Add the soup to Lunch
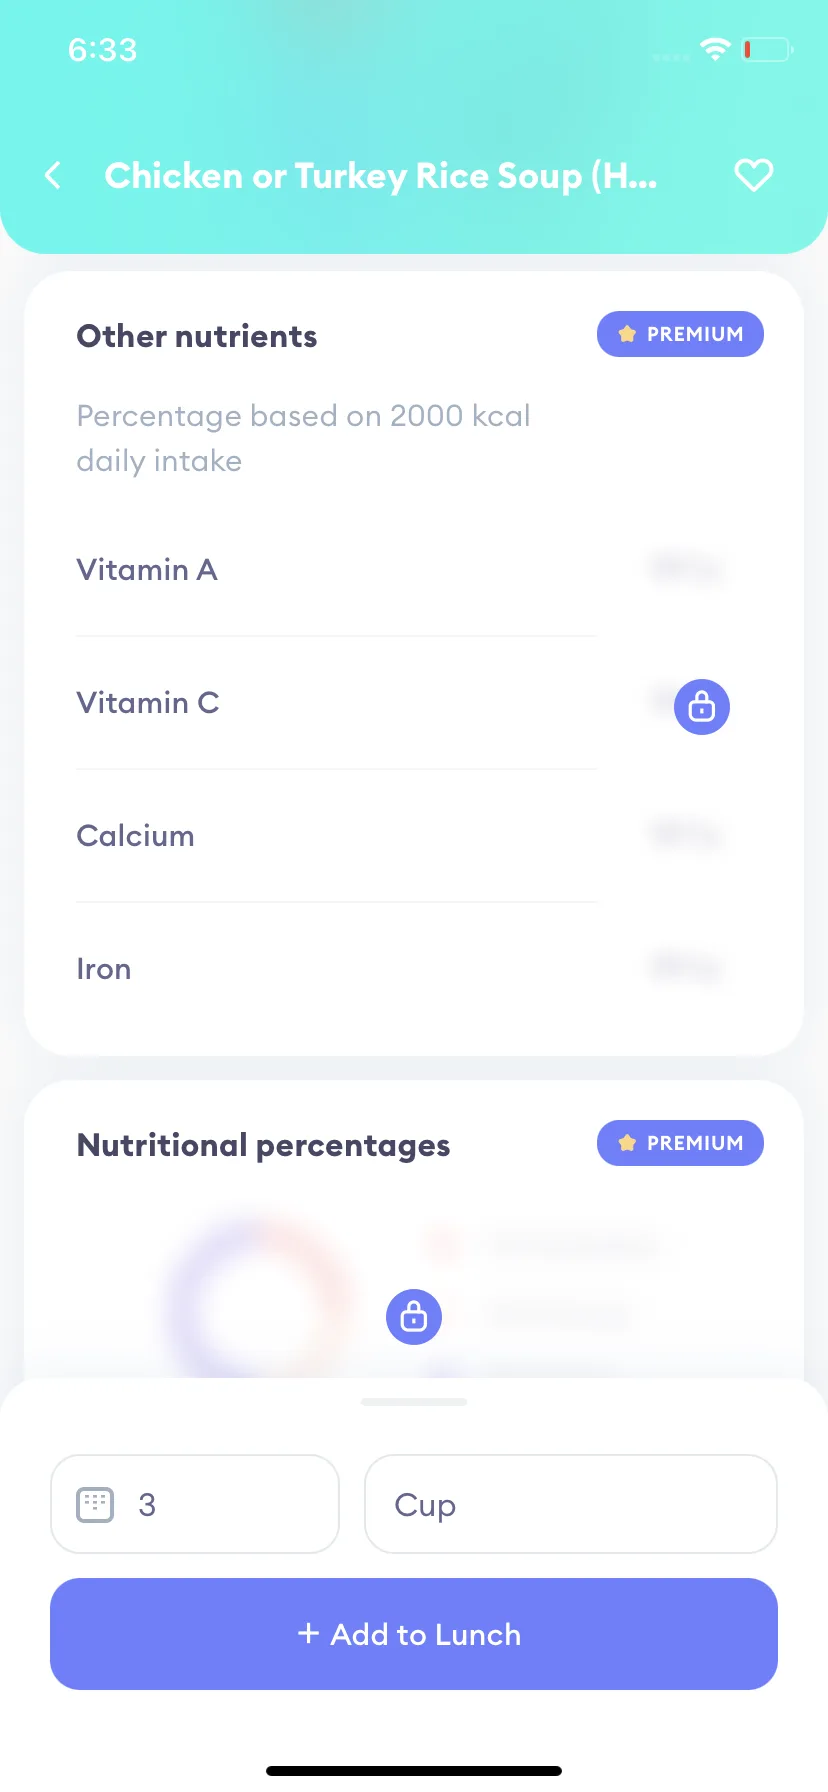828x1792 pixels. [x=414, y=1634]
